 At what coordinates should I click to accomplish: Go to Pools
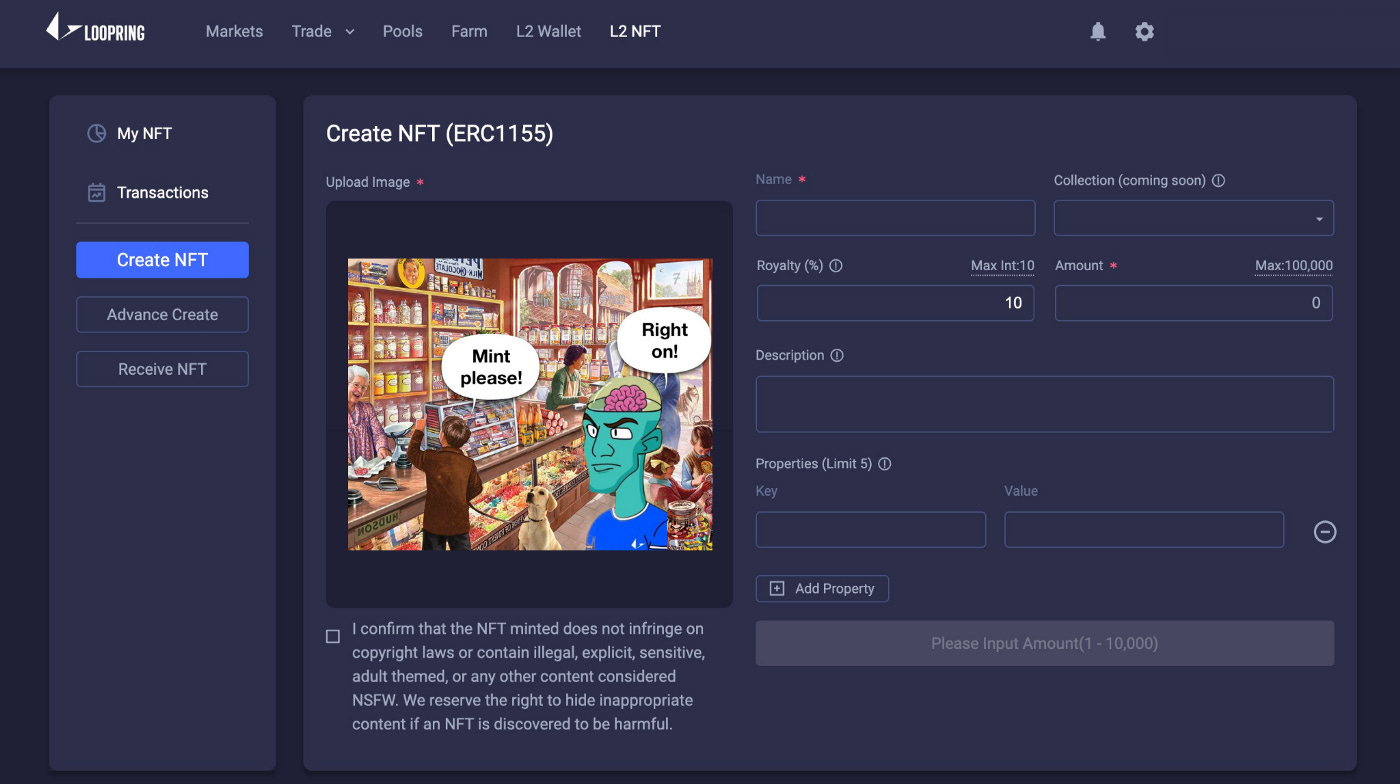(403, 31)
